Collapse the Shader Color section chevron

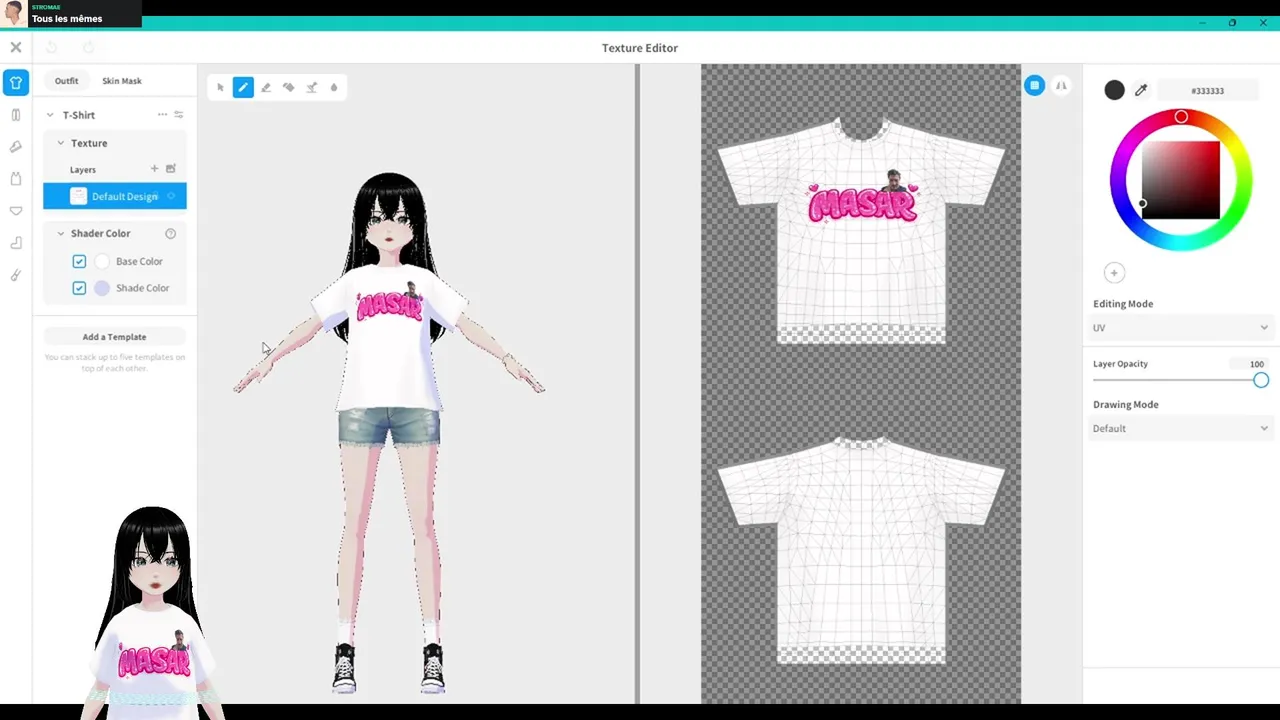[x=60, y=234]
